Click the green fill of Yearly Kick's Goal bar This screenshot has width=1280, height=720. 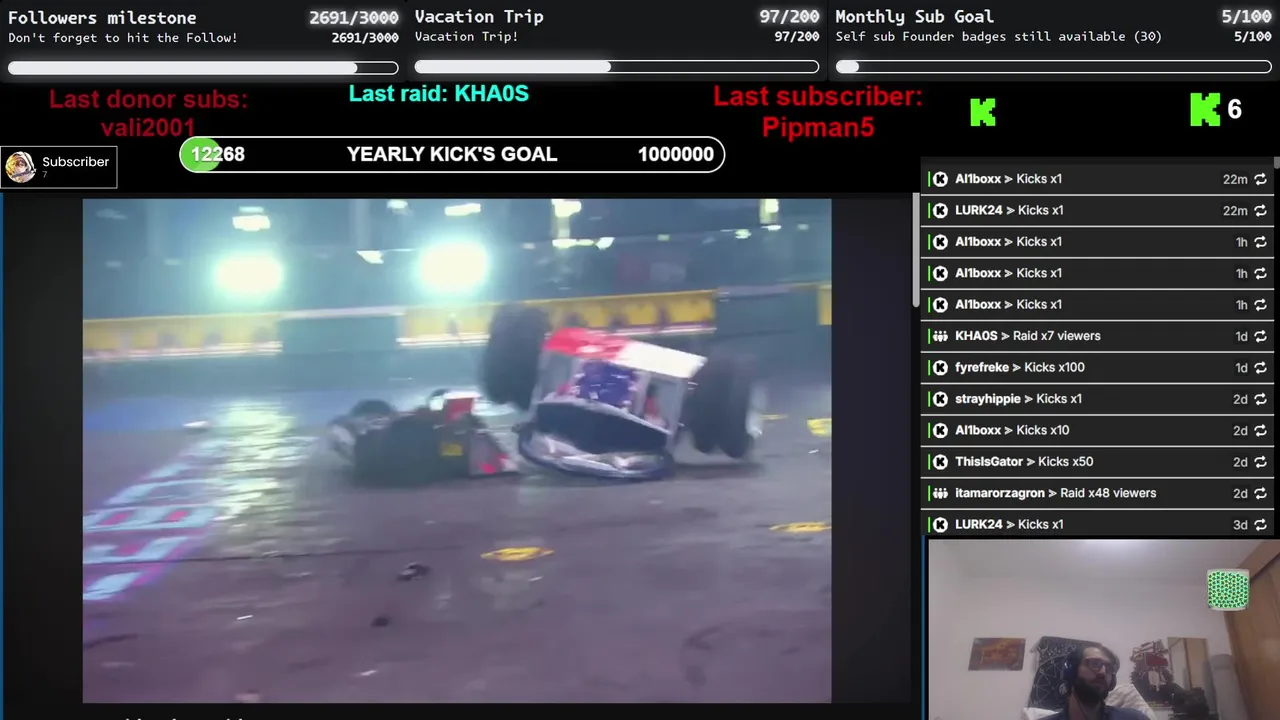point(200,154)
